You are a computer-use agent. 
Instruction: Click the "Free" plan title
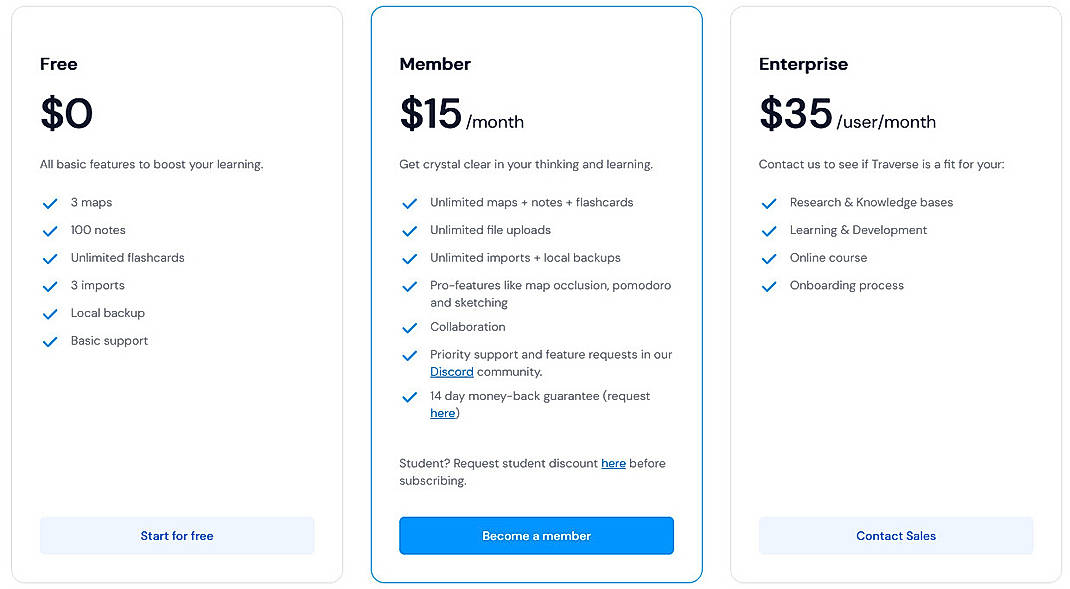[x=58, y=64]
